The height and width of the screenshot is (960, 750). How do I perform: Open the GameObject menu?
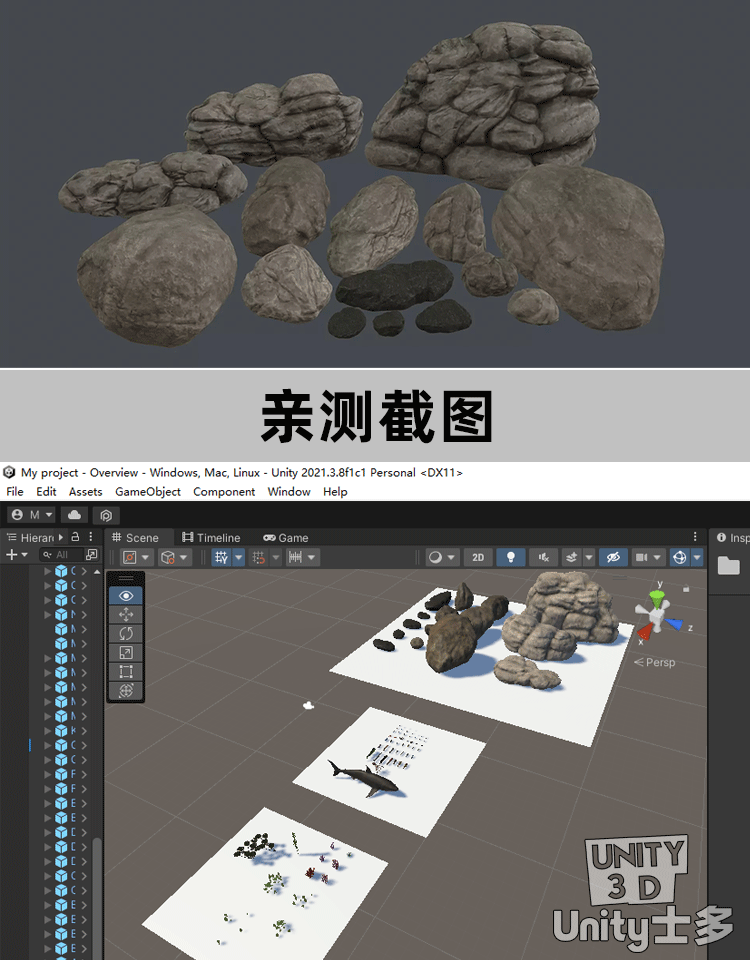(148, 492)
